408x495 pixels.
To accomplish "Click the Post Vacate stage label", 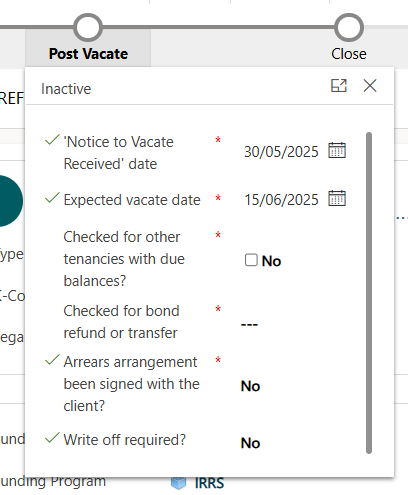I will point(88,54).
